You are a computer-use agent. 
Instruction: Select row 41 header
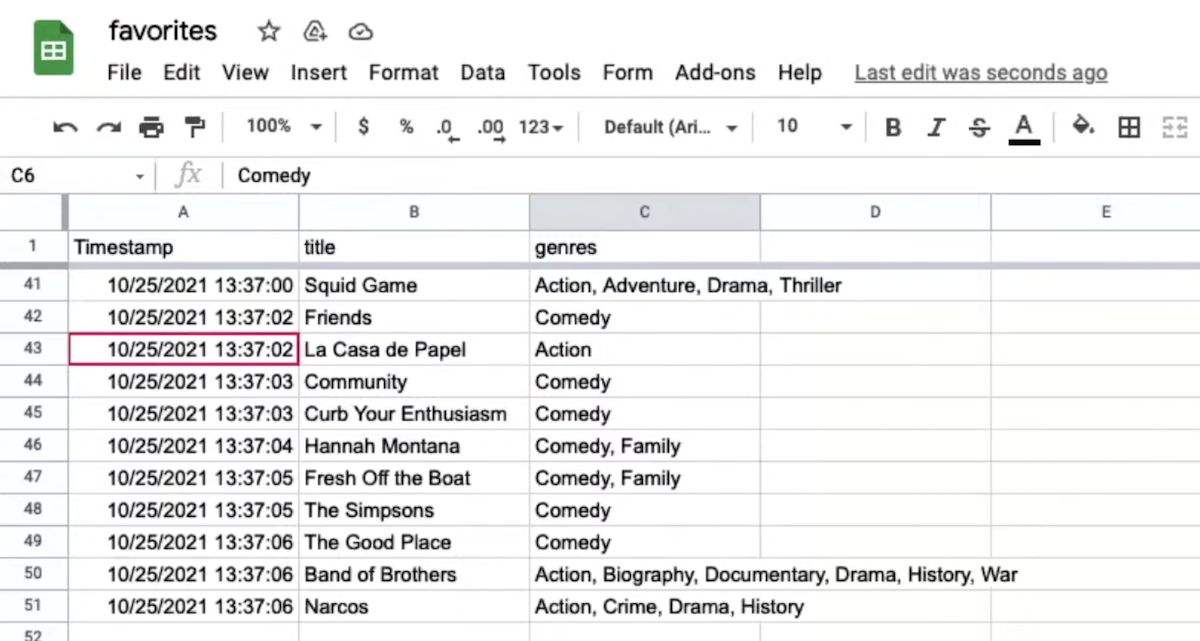(x=33, y=286)
